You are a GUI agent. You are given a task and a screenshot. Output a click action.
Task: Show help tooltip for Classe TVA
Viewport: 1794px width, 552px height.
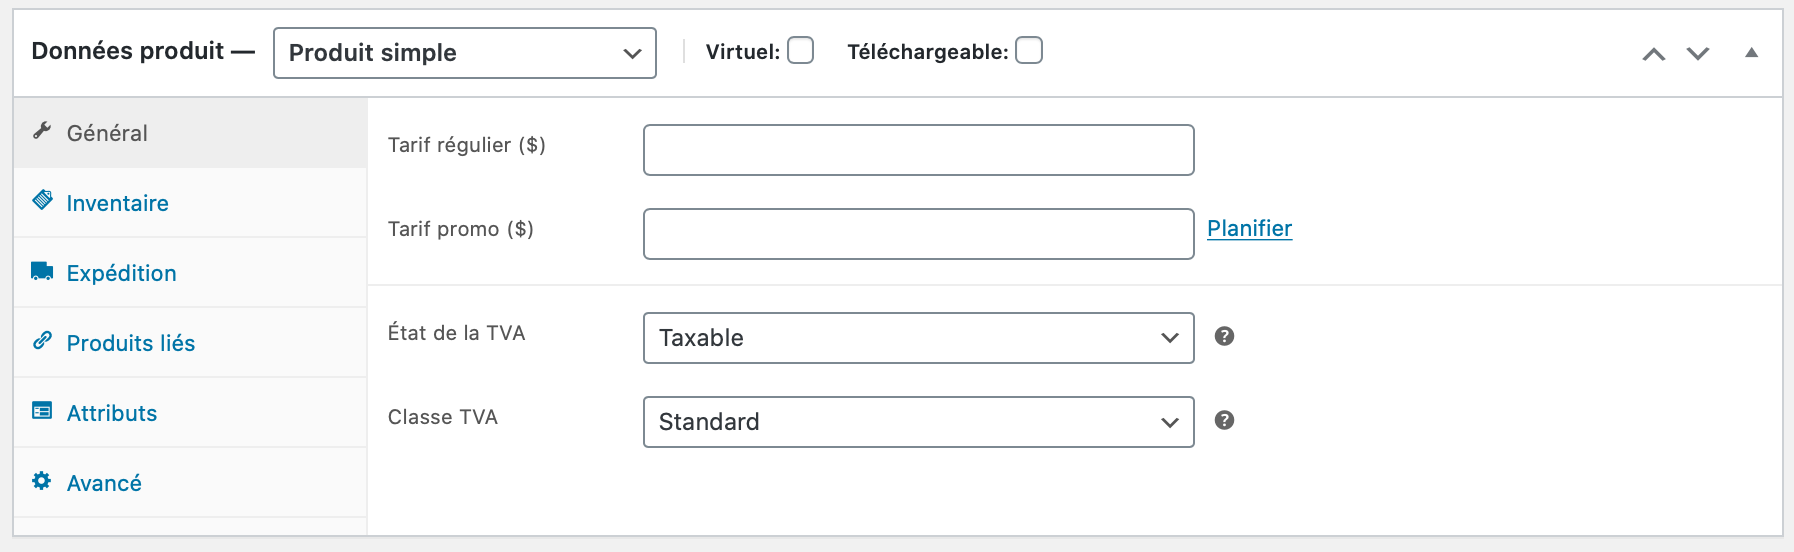[x=1224, y=420]
